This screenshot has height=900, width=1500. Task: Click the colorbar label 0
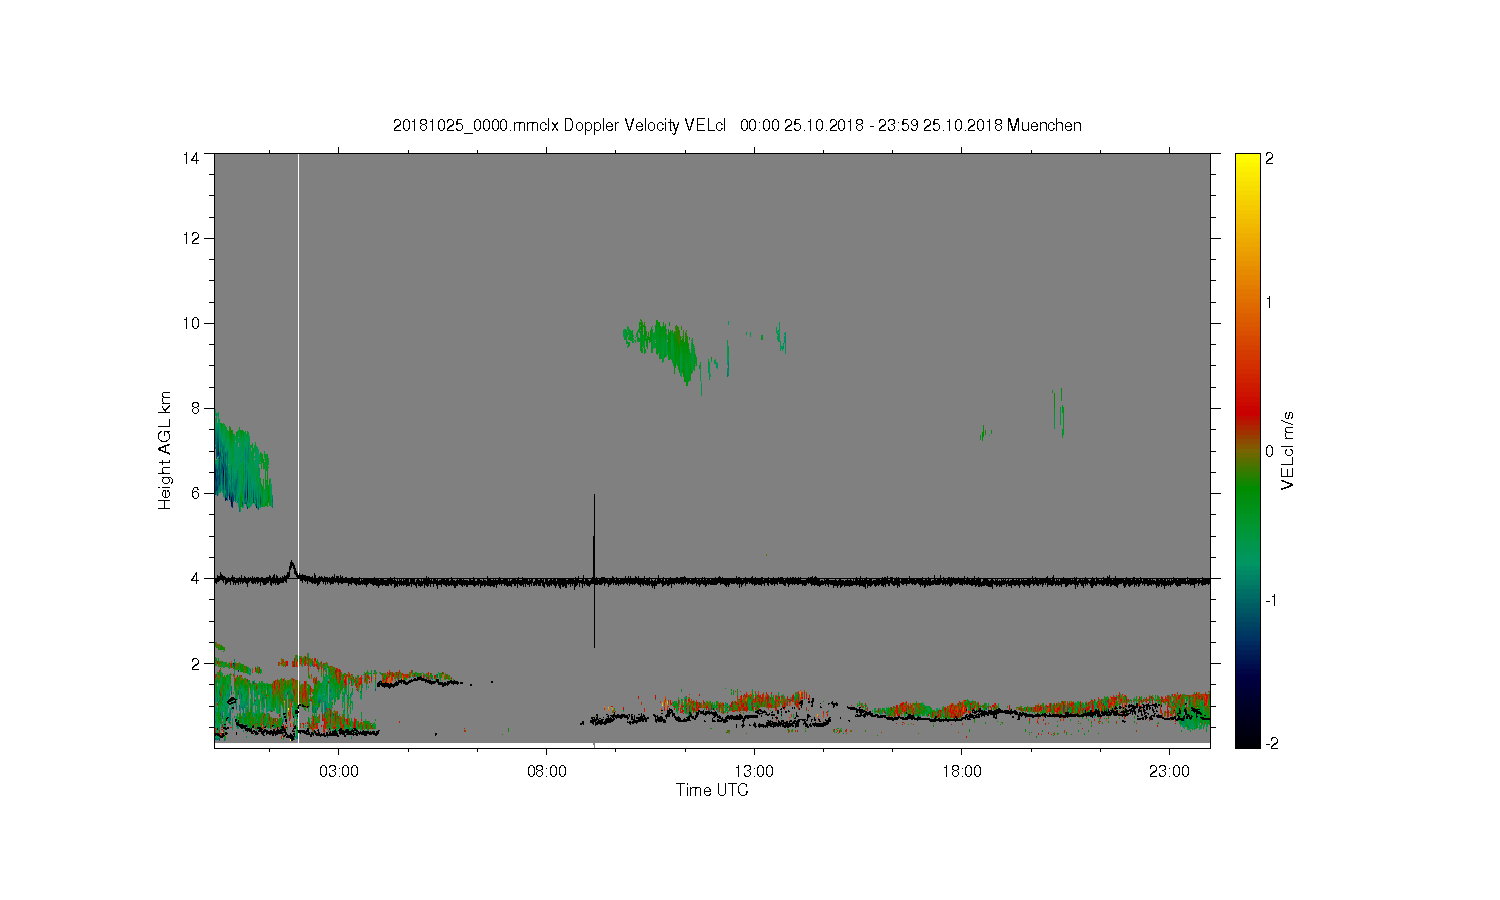click(x=1270, y=451)
